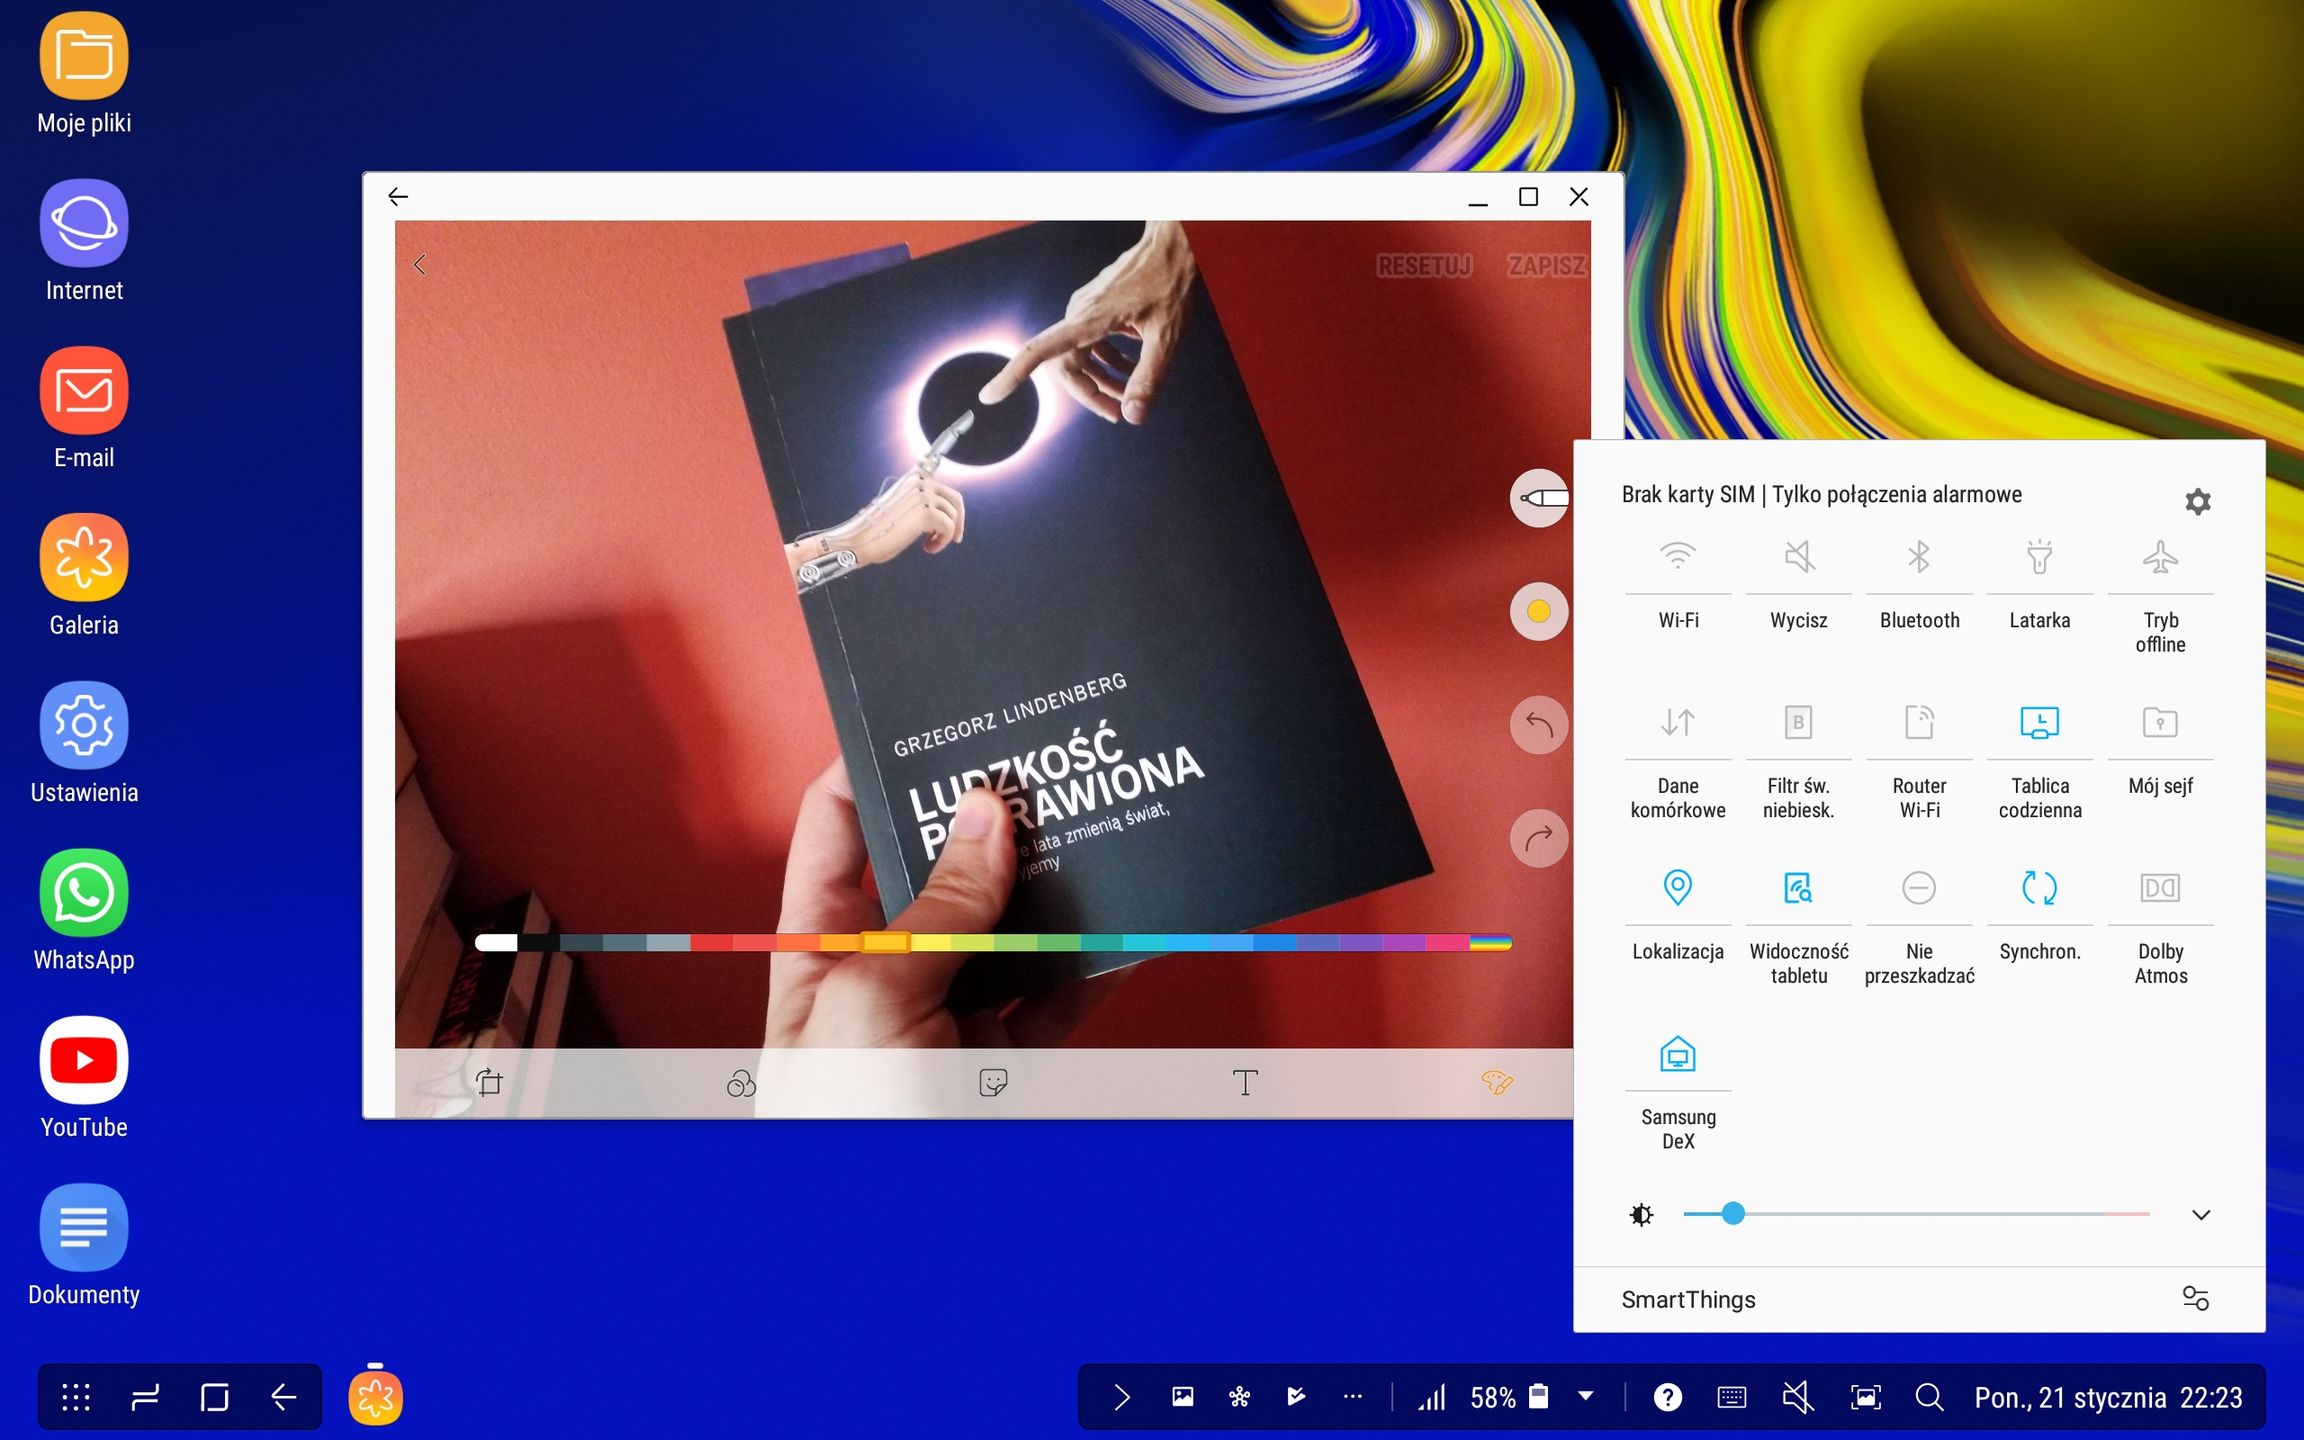Image resolution: width=2304 pixels, height=1440 pixels.
Task: Open the filters effect tool
Action: [x=741, y=1082]
